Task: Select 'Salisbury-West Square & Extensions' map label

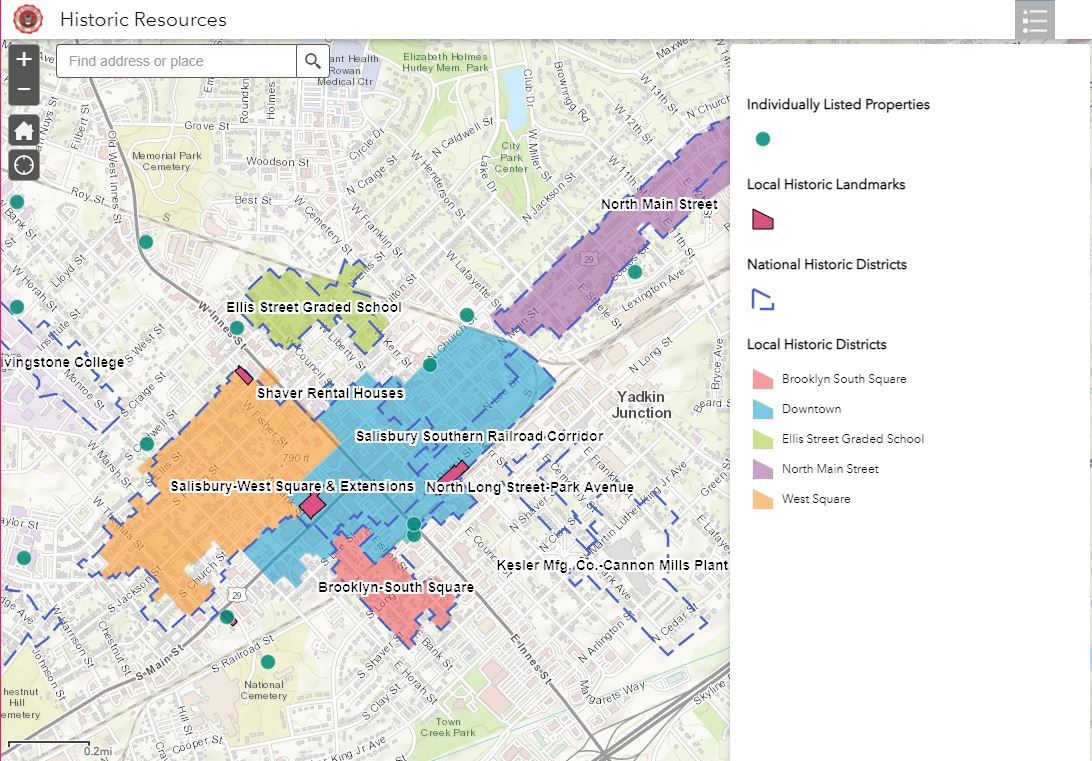Action: (x=292, y=486)
